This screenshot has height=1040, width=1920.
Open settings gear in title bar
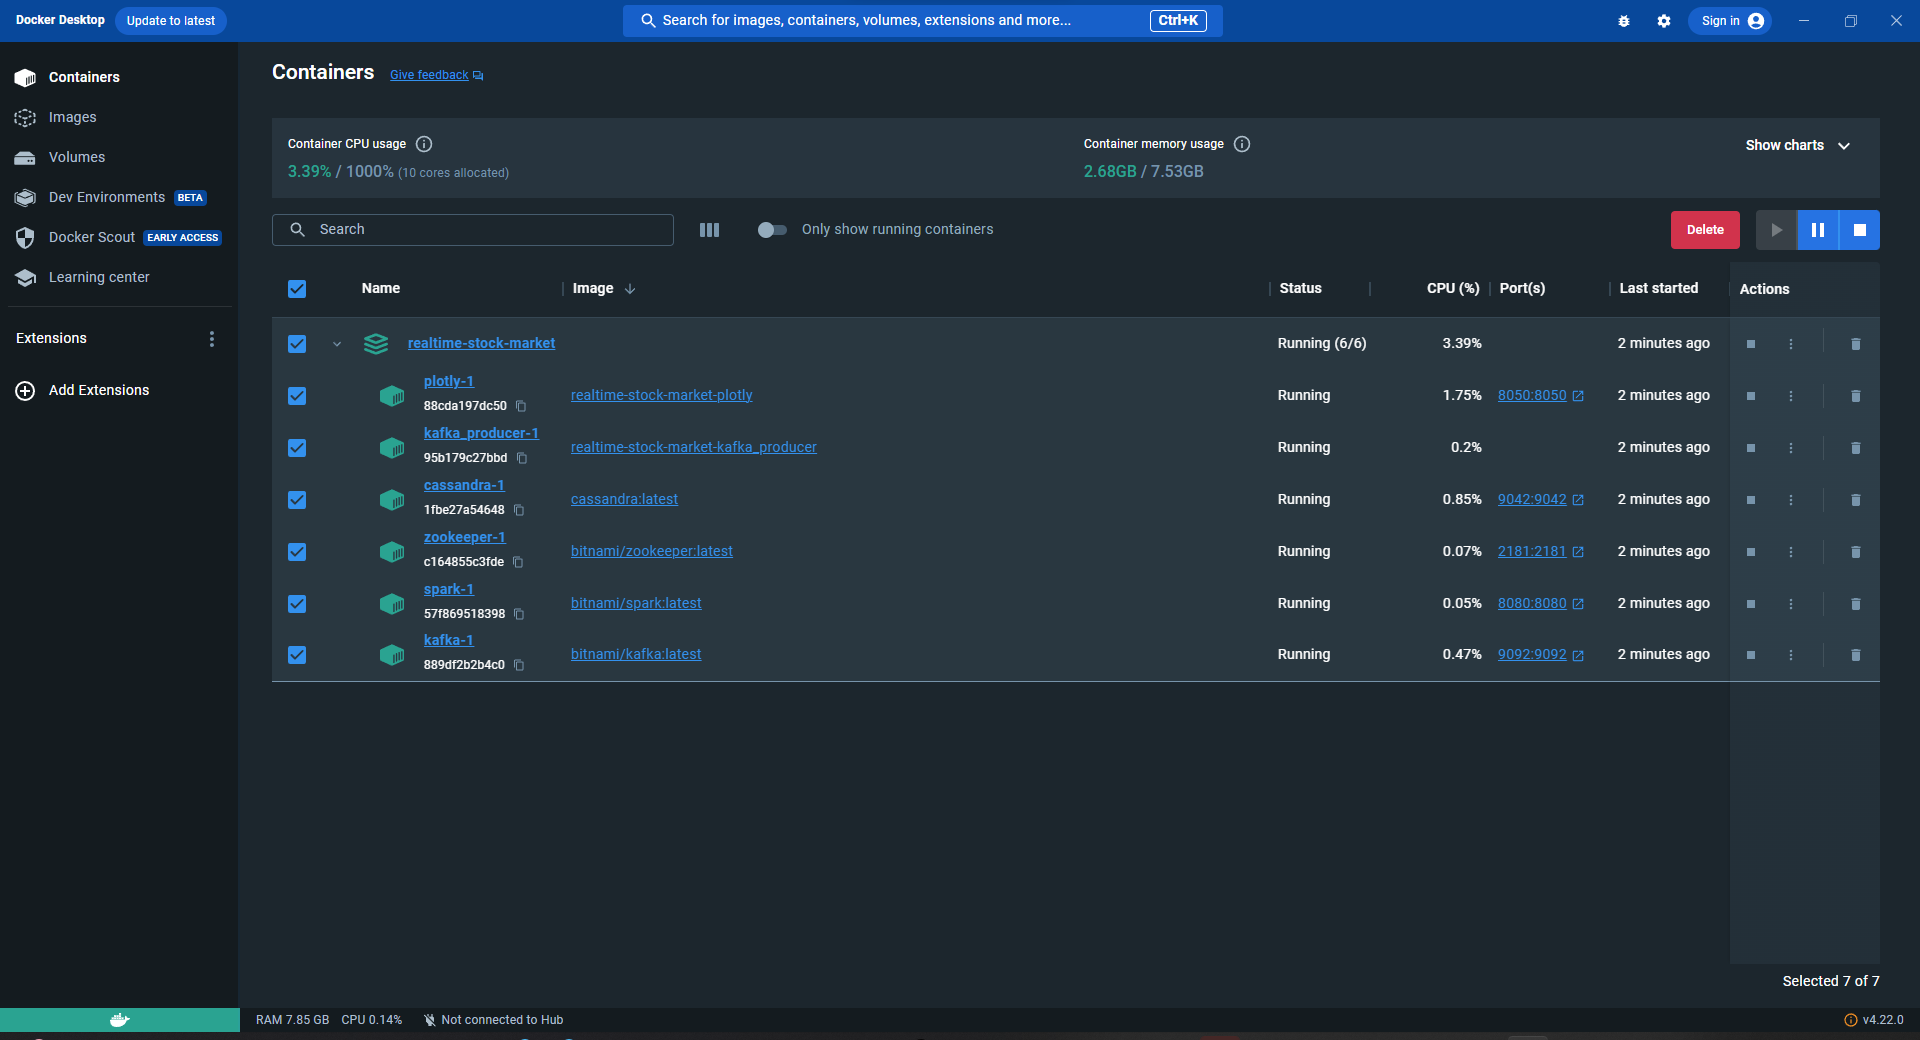1664,21
